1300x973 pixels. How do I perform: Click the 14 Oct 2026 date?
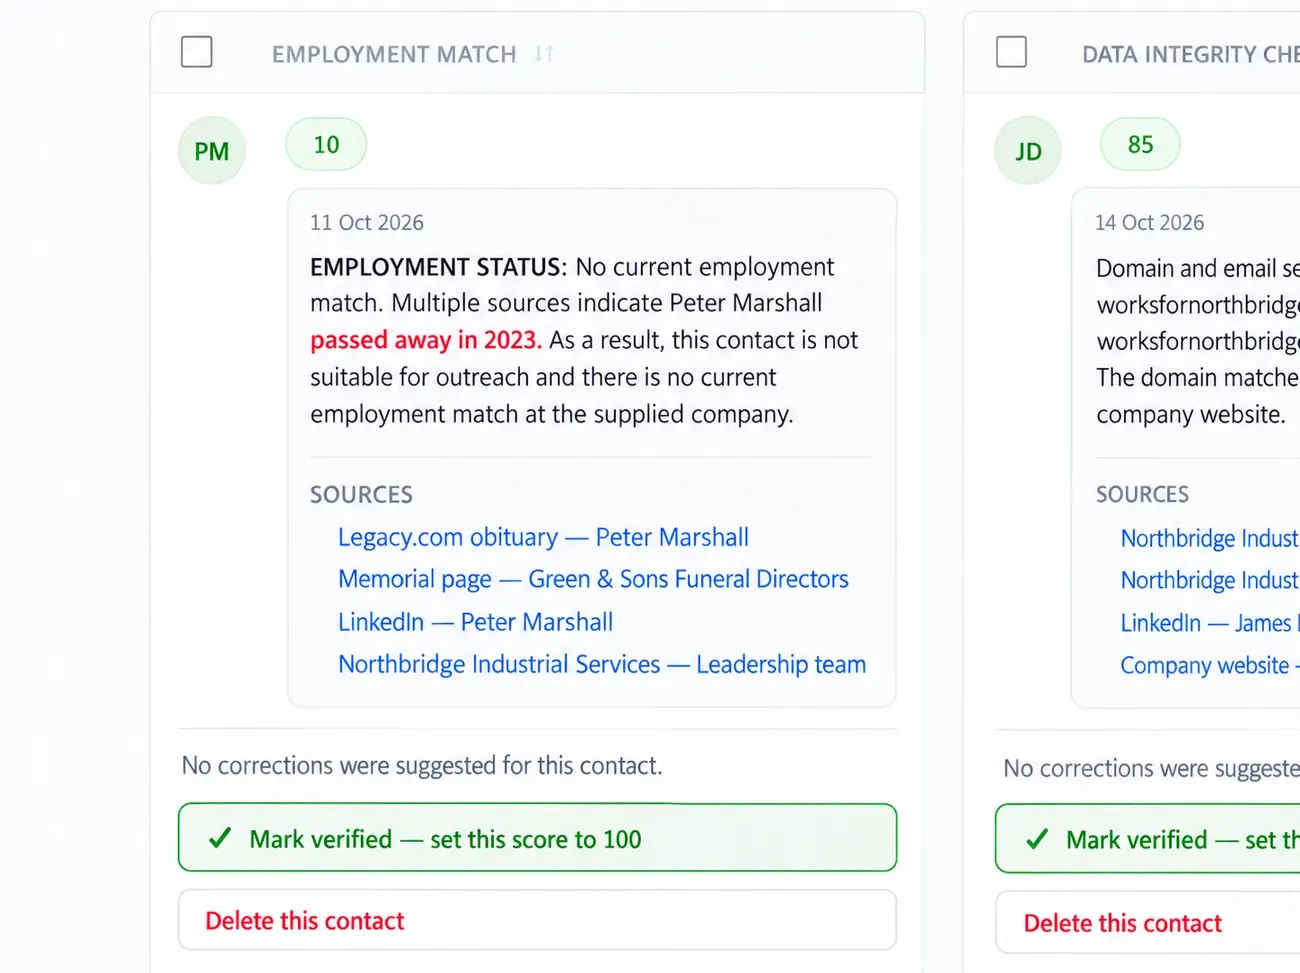(1150, 222)
